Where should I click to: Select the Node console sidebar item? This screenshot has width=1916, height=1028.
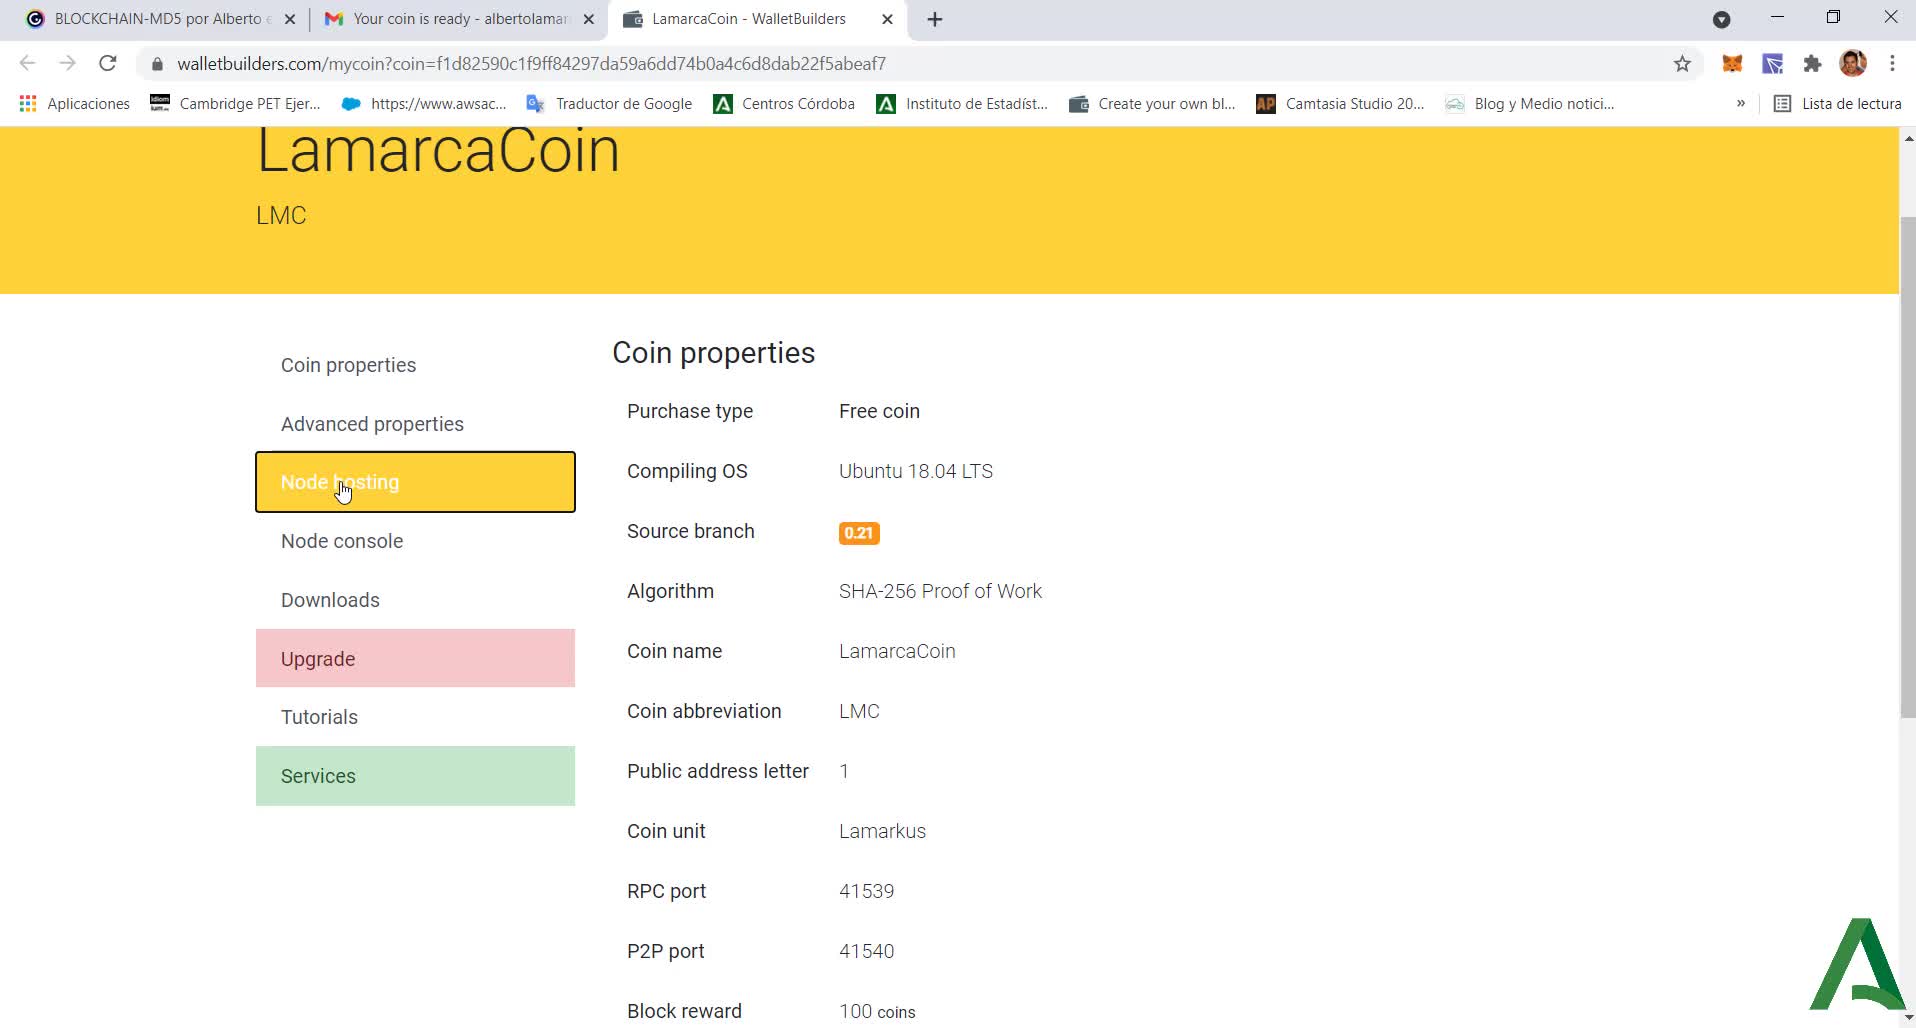pos(341,541)
